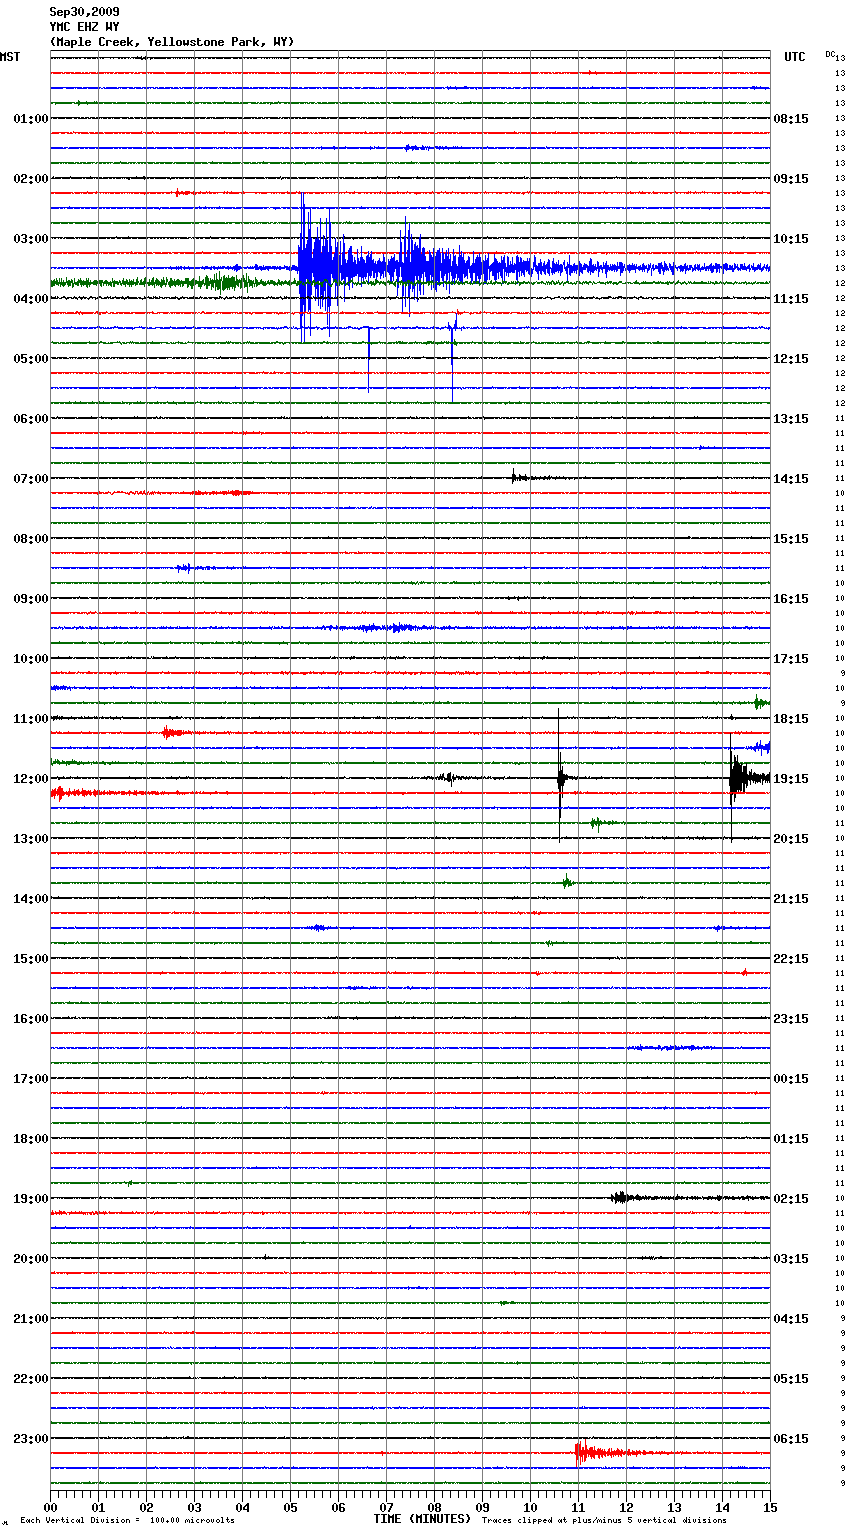Click the 06:15 UTC time label
Viewport: 850px width, 1534px height.
tap(791, 1439)
